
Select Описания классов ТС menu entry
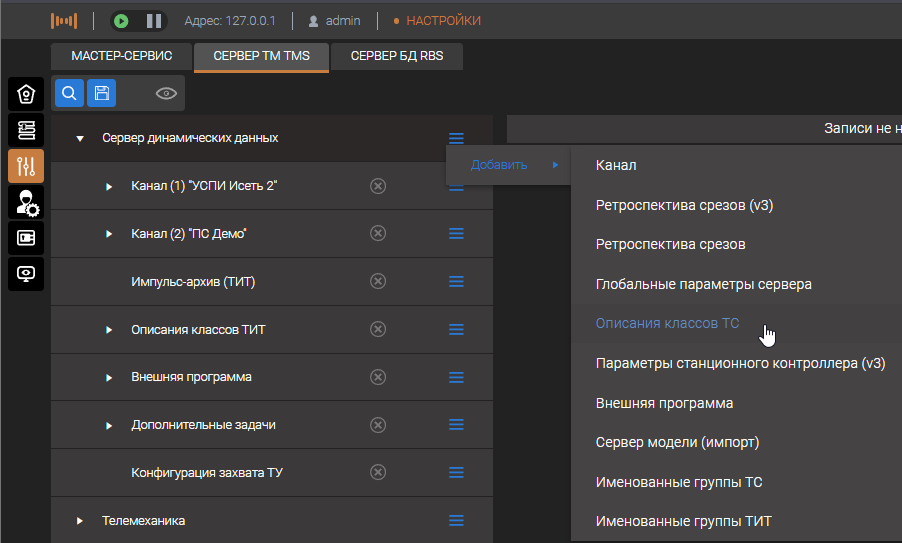point(667,324)
